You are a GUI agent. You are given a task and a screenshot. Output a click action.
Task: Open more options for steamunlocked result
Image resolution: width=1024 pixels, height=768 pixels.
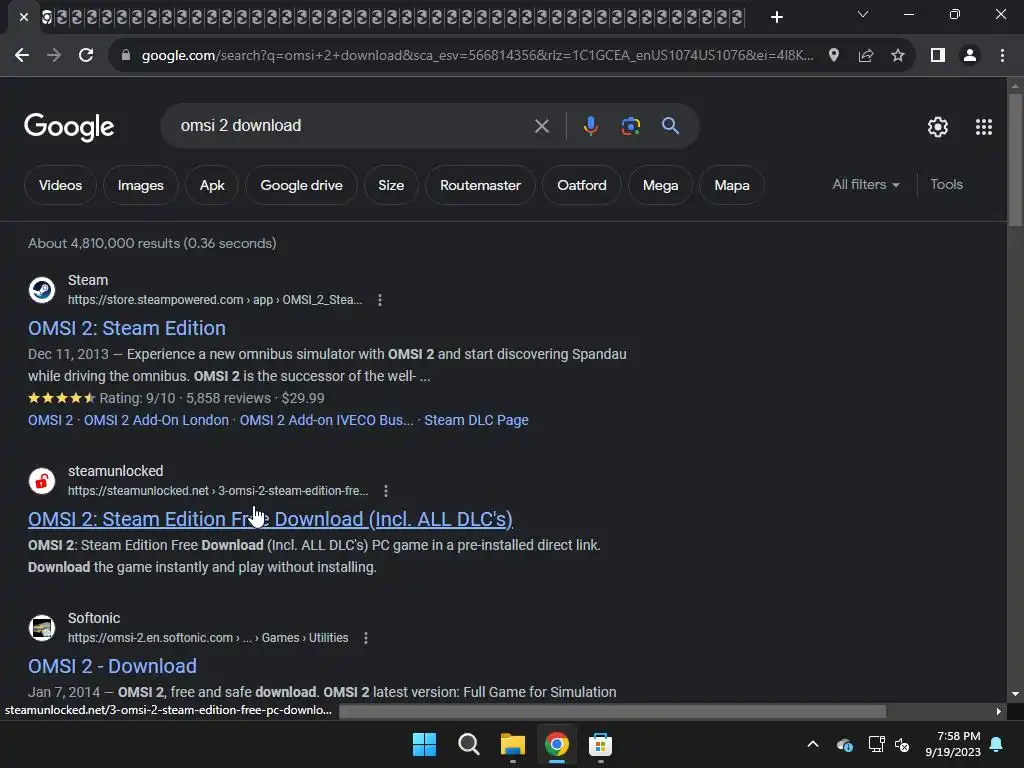[386, 491]
